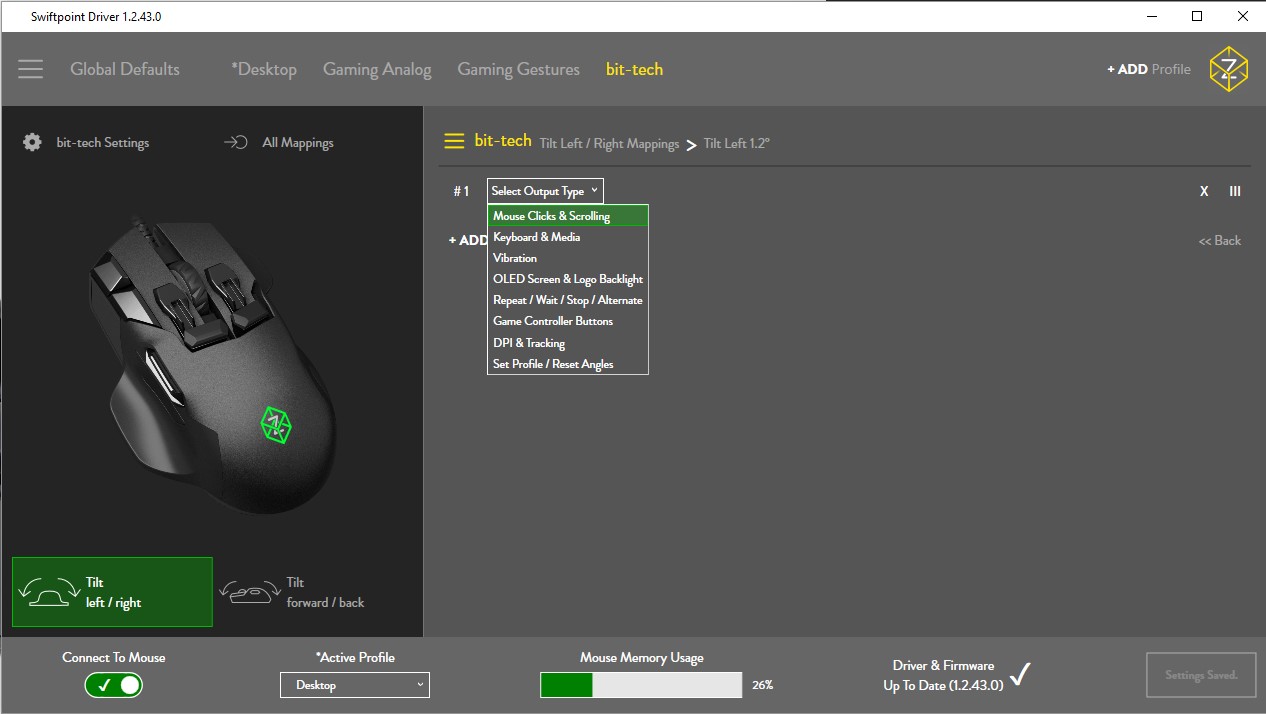This screenshot has width=1266, height=714.
Task: Choose Repeat / Wait / Stop / Alternate
Action: tap(568, 300)
